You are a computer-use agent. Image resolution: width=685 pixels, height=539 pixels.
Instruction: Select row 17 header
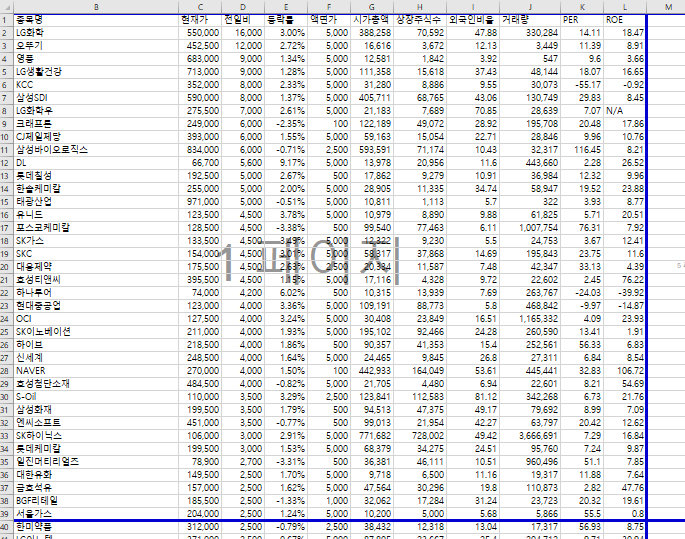[x=7, y=228]
